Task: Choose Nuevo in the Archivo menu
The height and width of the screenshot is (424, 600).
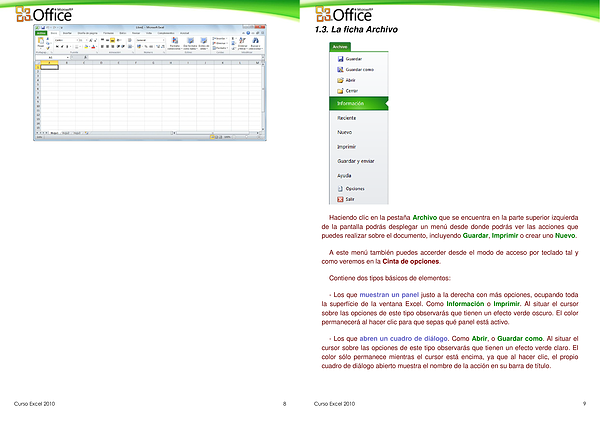Action: click(x=344, y=132)
